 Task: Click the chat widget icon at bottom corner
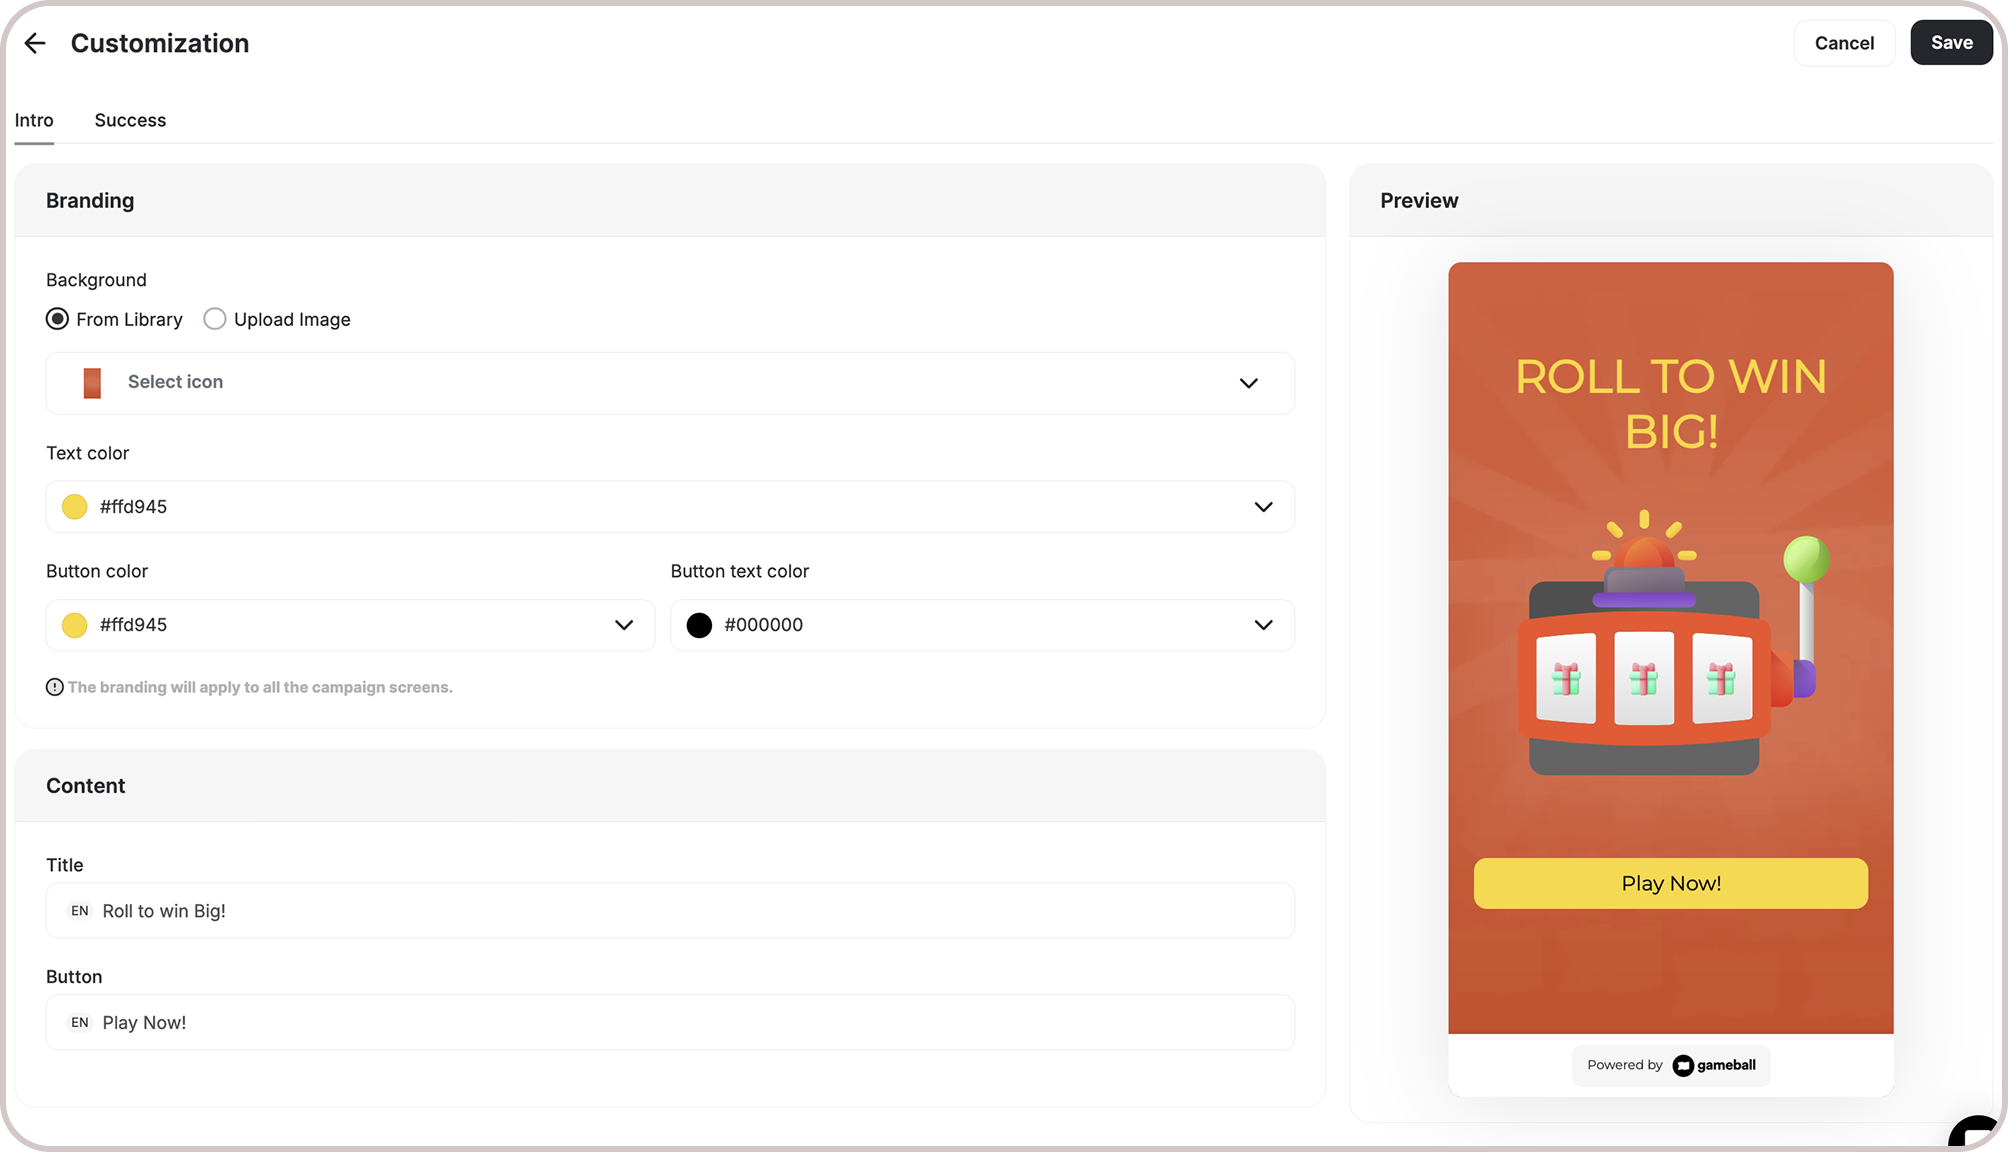tap(1976, 1134)
